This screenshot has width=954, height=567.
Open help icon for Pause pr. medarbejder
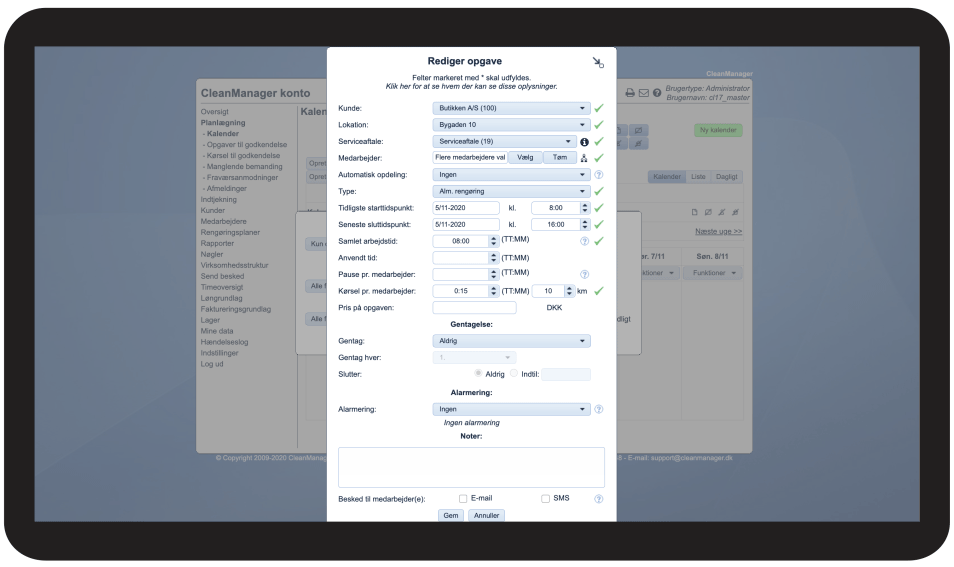click(584, 274)
